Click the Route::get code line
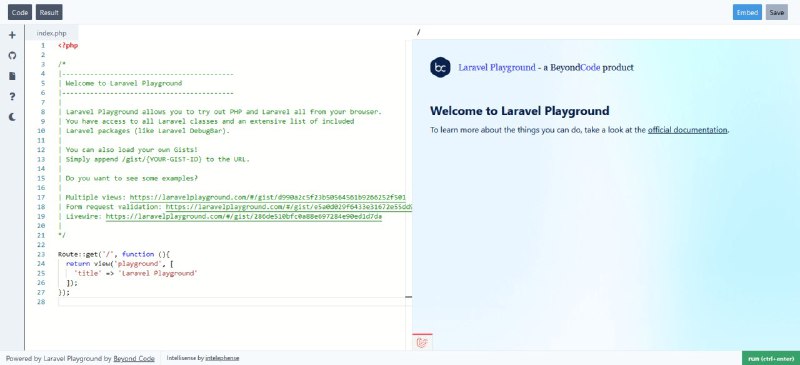Viewport: 800px width, 365px height. point(114,254)
